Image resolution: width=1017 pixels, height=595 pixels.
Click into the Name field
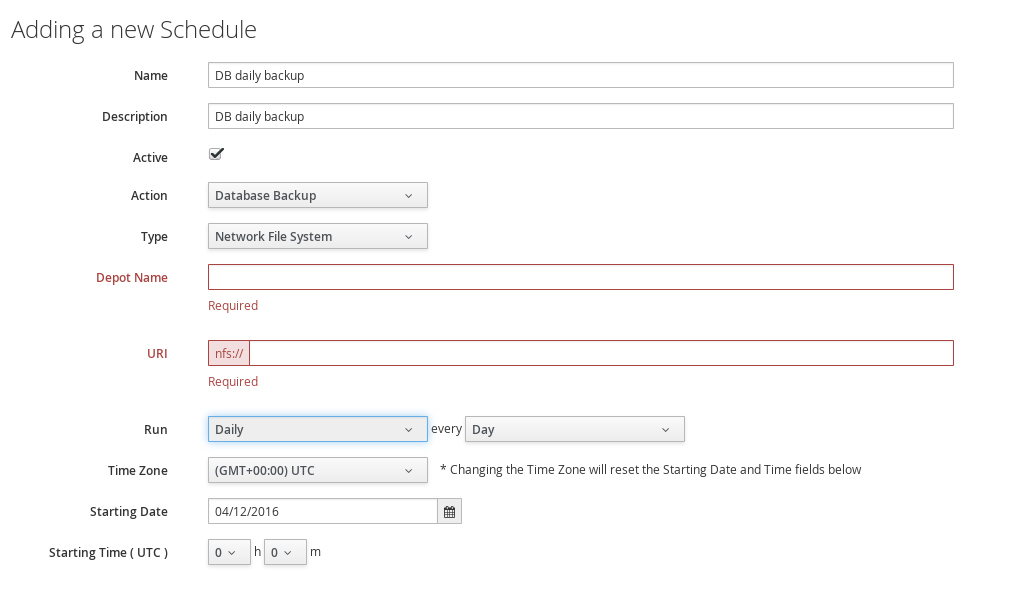[x=580, y=75]
